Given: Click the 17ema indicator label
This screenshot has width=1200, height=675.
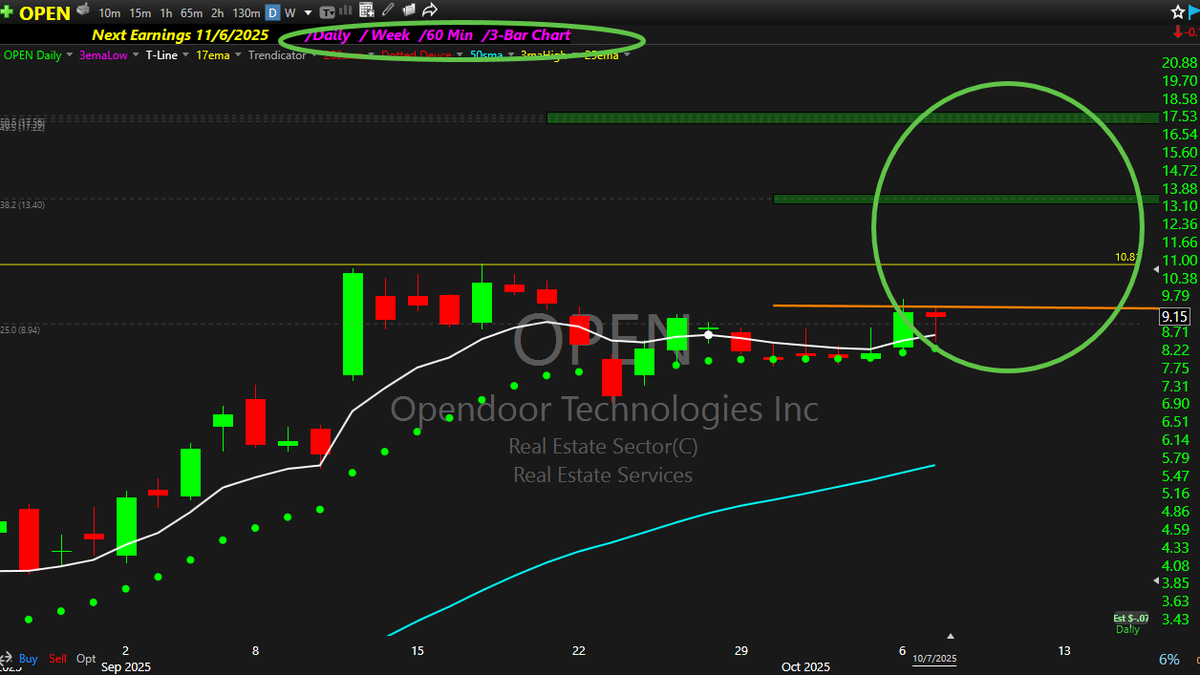Looking at the screenshot, I should coord(212,55).
